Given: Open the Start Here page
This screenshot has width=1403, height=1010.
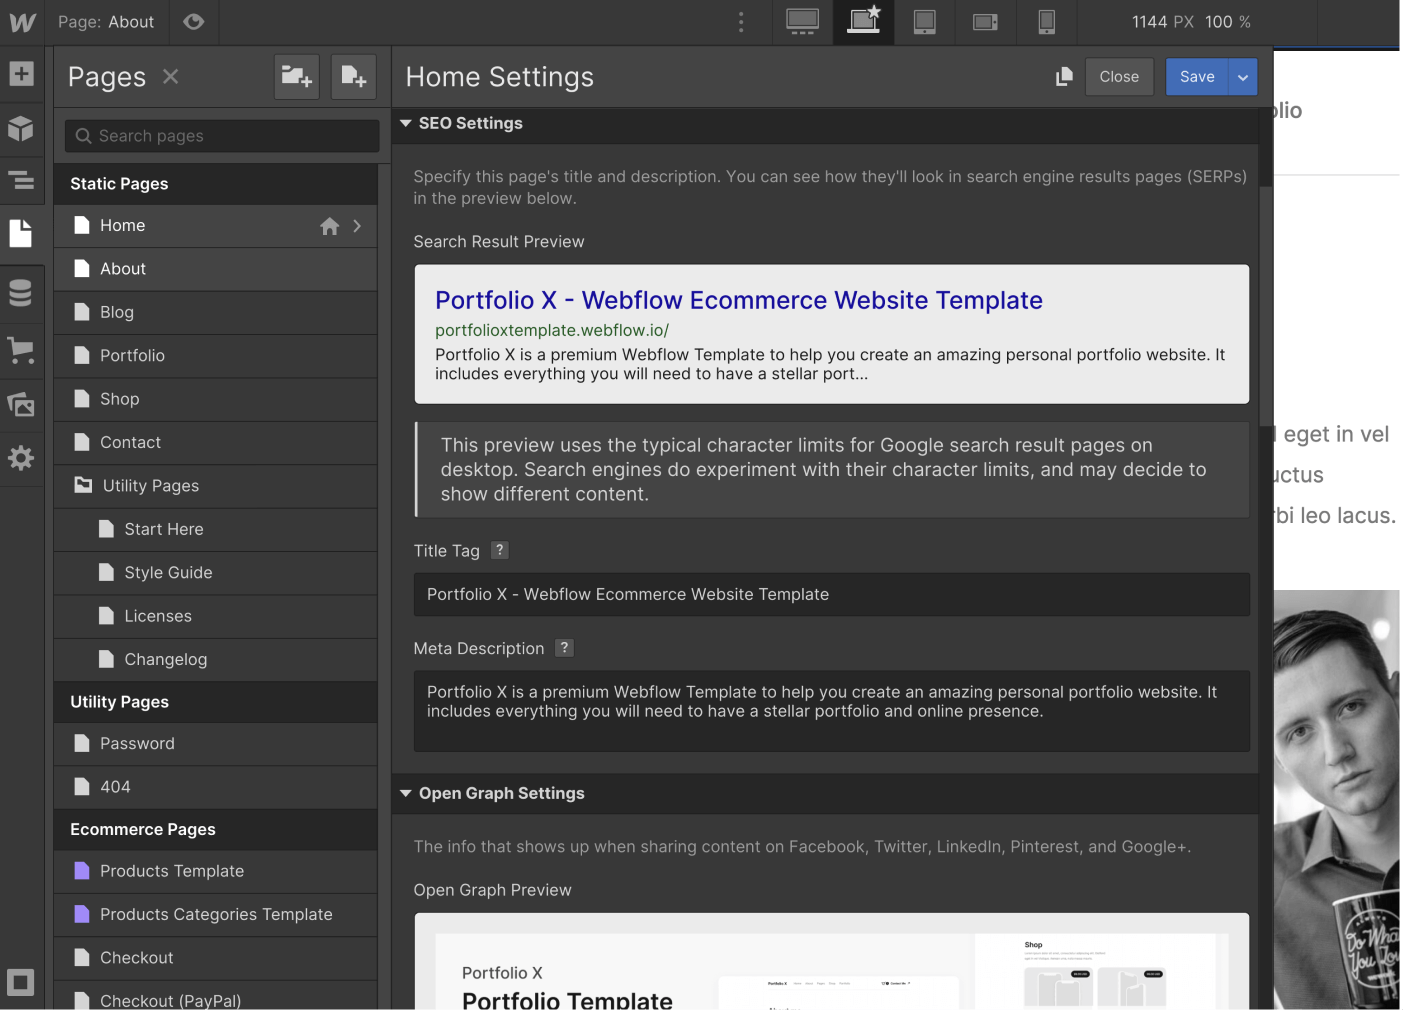Looking at the screenshot, I should point(215,529).
